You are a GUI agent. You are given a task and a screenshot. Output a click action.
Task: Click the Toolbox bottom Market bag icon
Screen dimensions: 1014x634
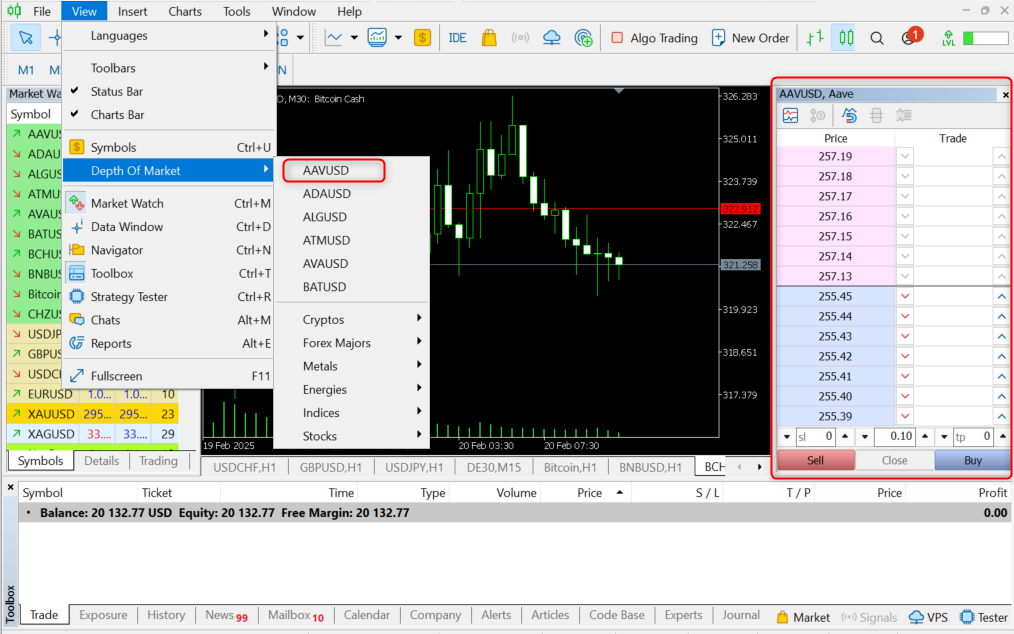(x=782, y=617)
